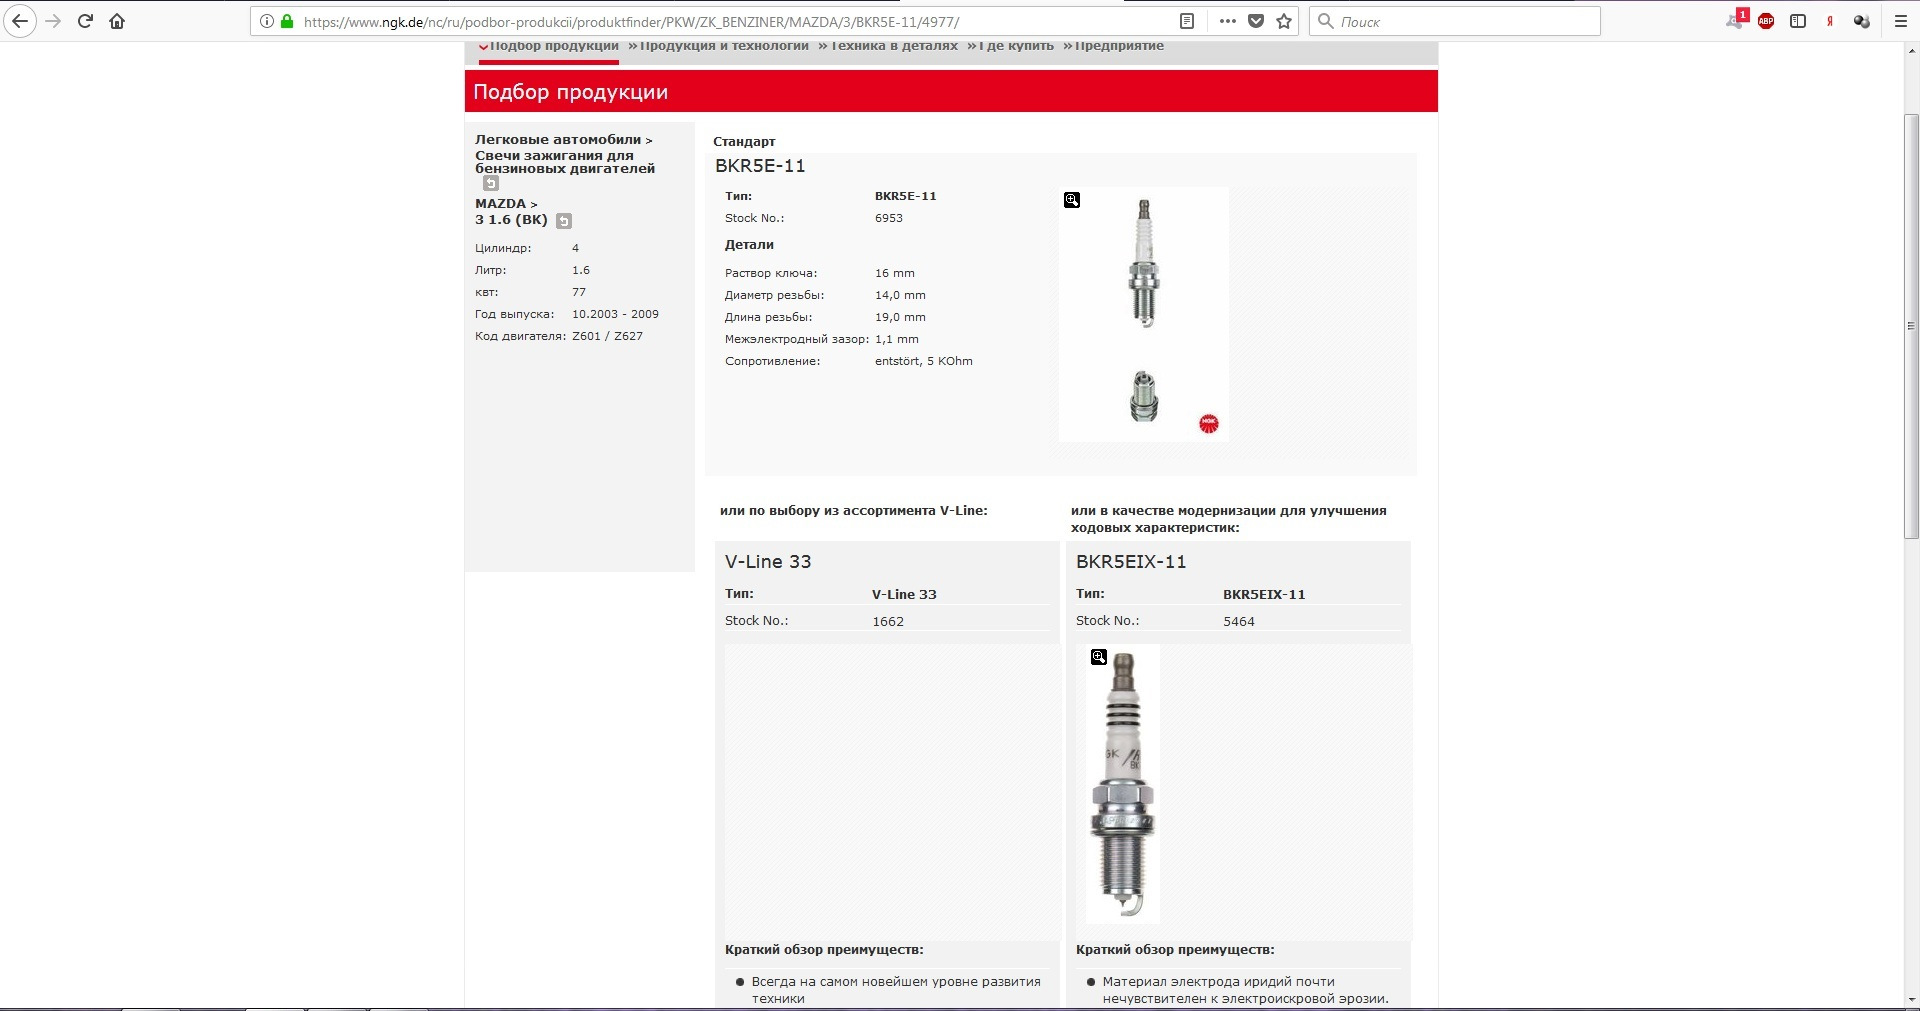The height and width of the screenshot is (1011, 1920).
Task: Select the V-Line stock number 1662
Action: tap(888, 622)
